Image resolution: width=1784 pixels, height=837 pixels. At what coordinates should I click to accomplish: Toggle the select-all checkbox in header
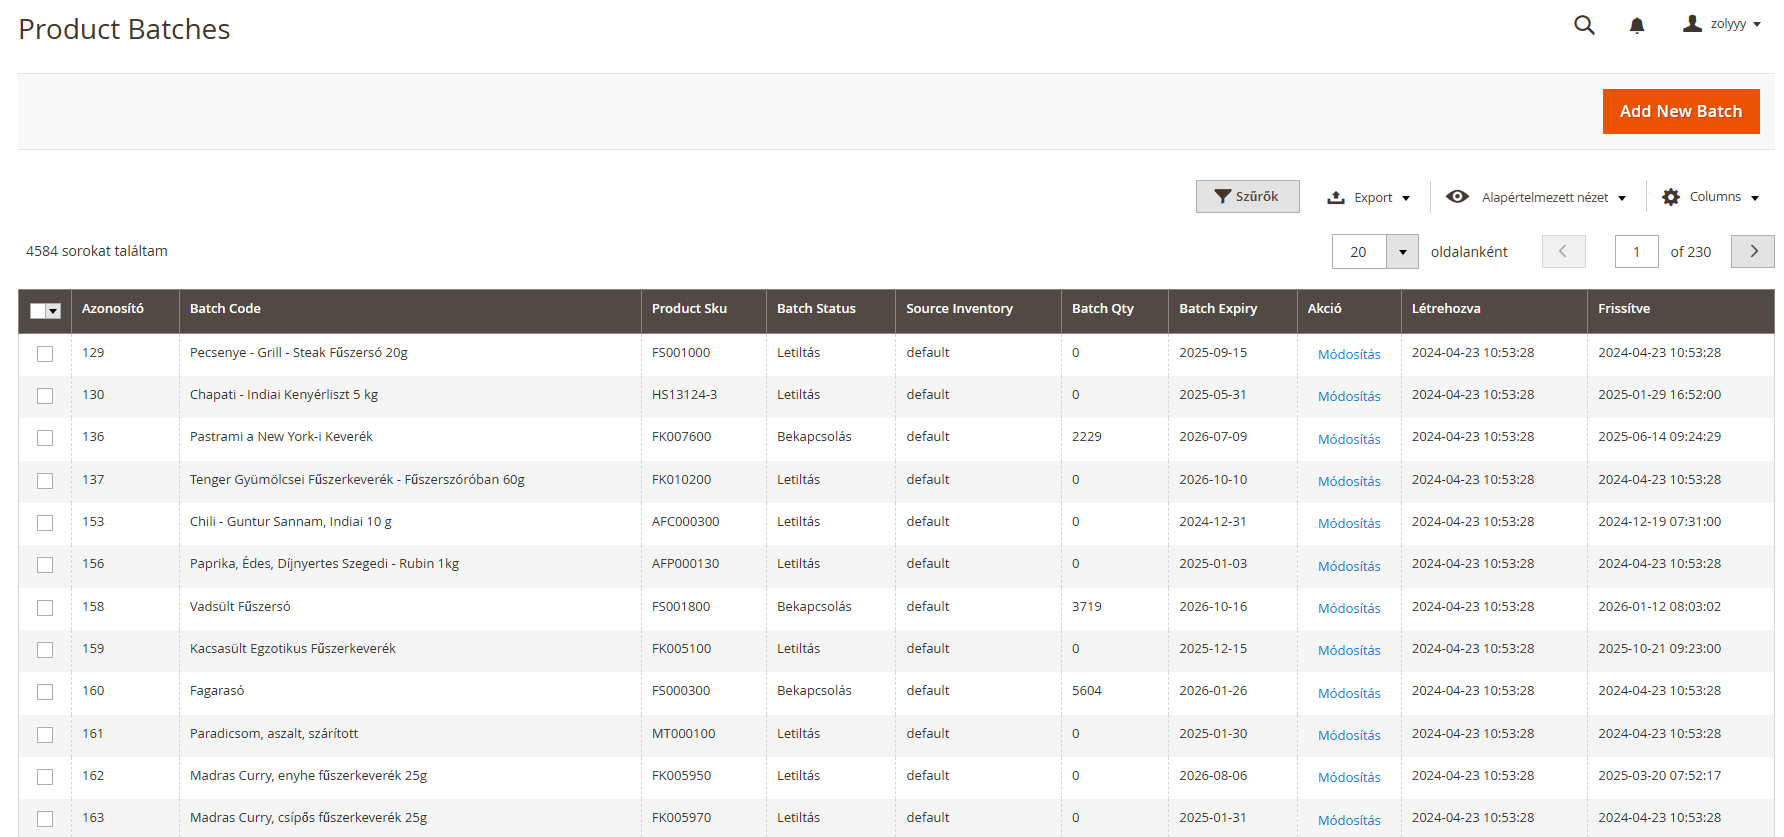point(38,311)
